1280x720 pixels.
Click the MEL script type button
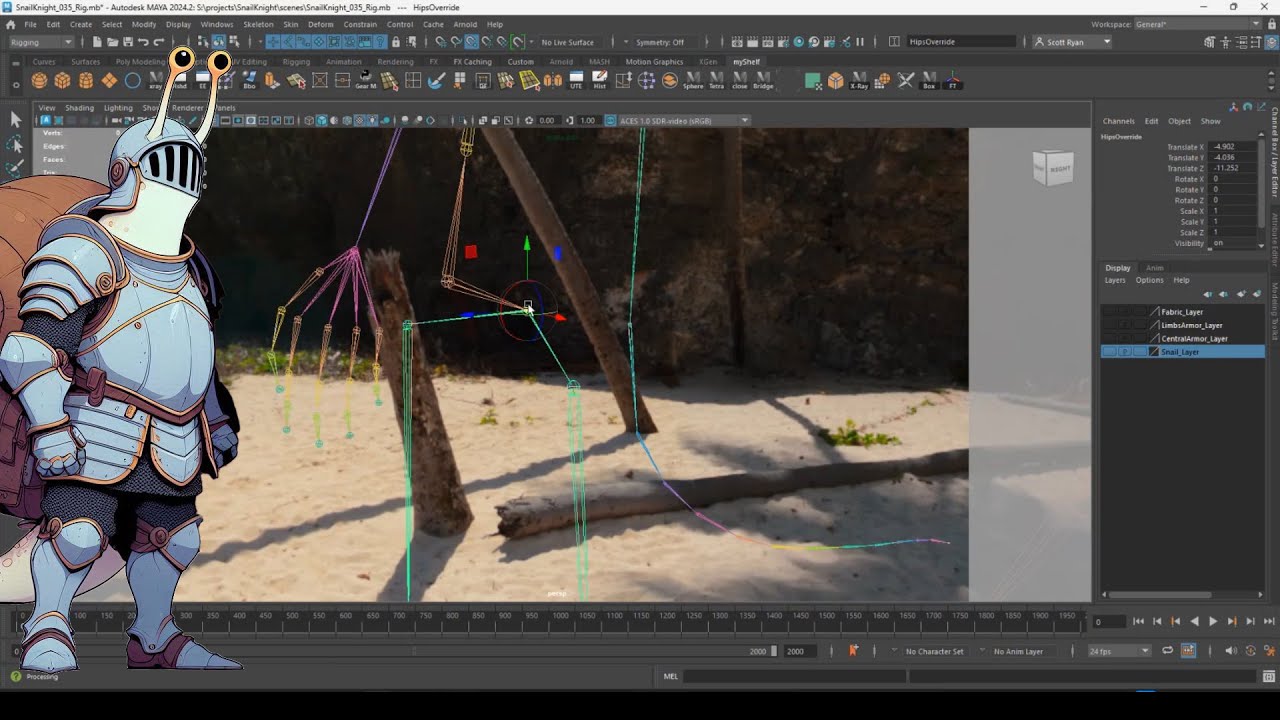[x=671, y=676]
